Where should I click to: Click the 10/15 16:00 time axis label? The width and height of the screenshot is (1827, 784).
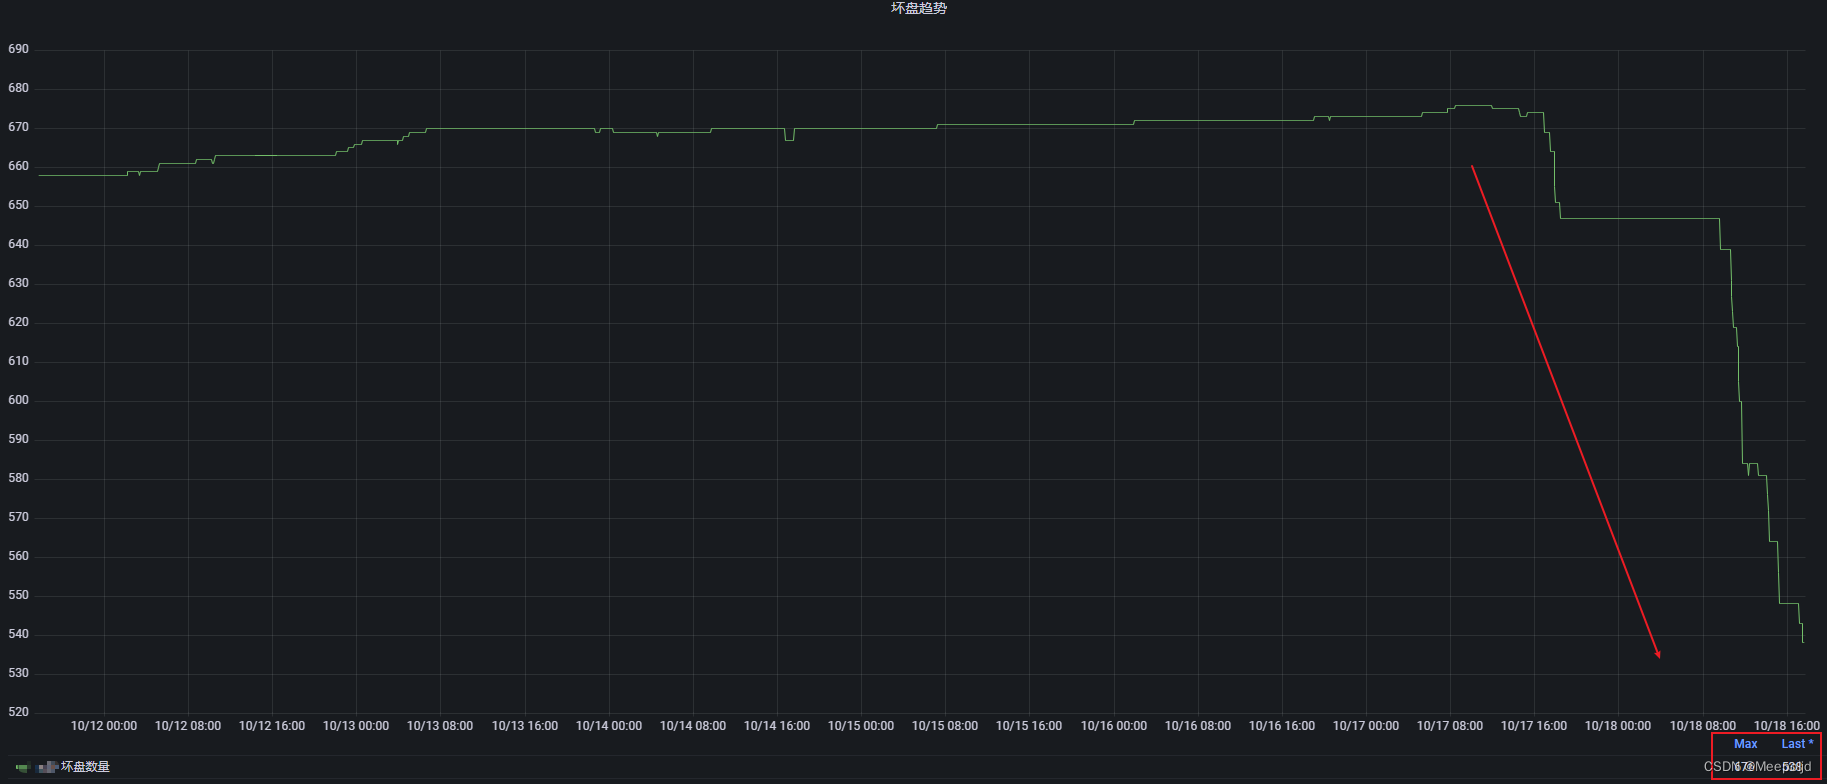tap(1029, 726)
